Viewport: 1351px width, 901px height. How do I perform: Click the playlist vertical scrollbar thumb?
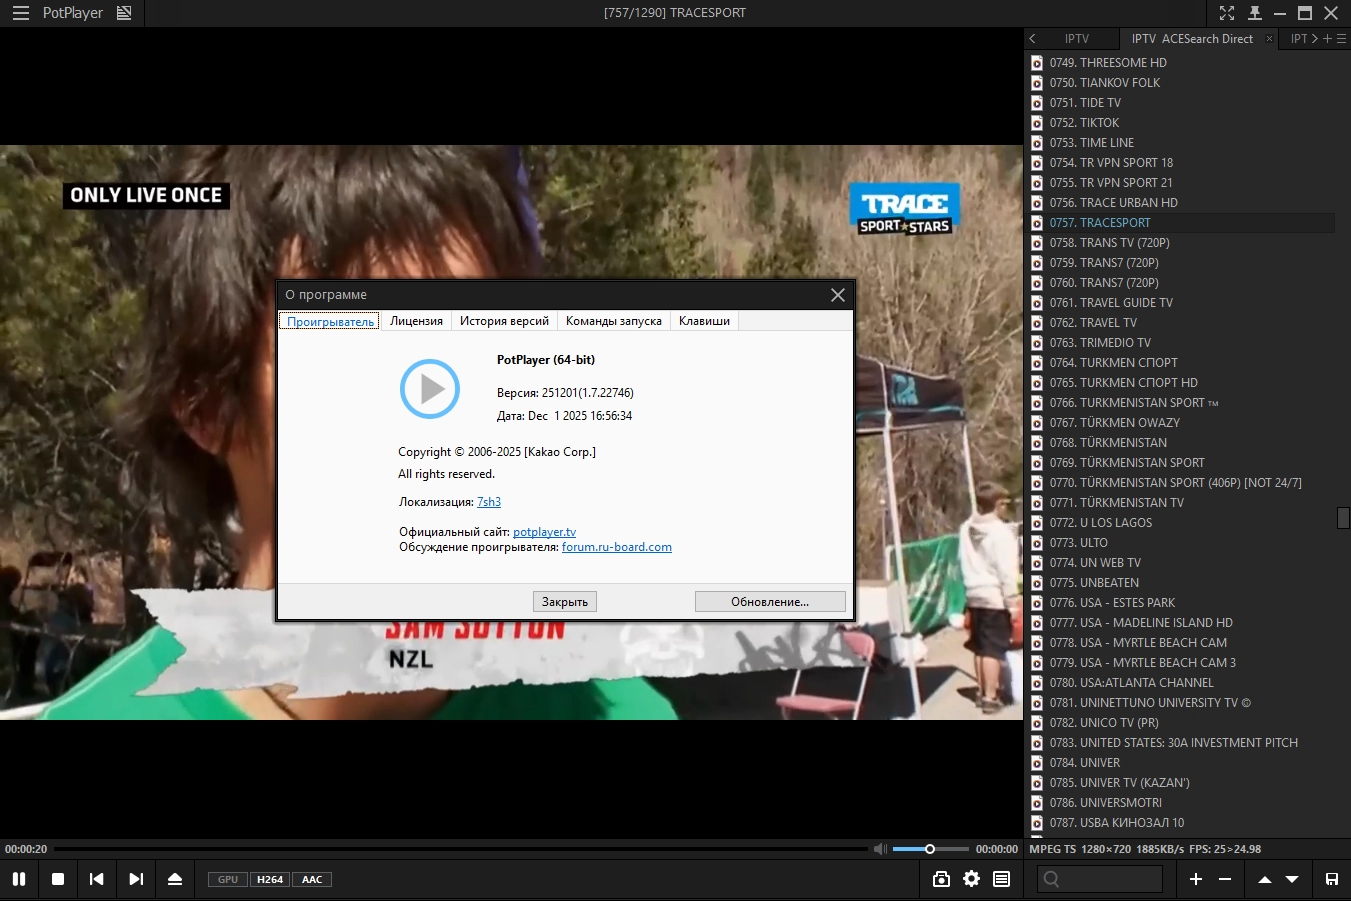pos(1343,517)
